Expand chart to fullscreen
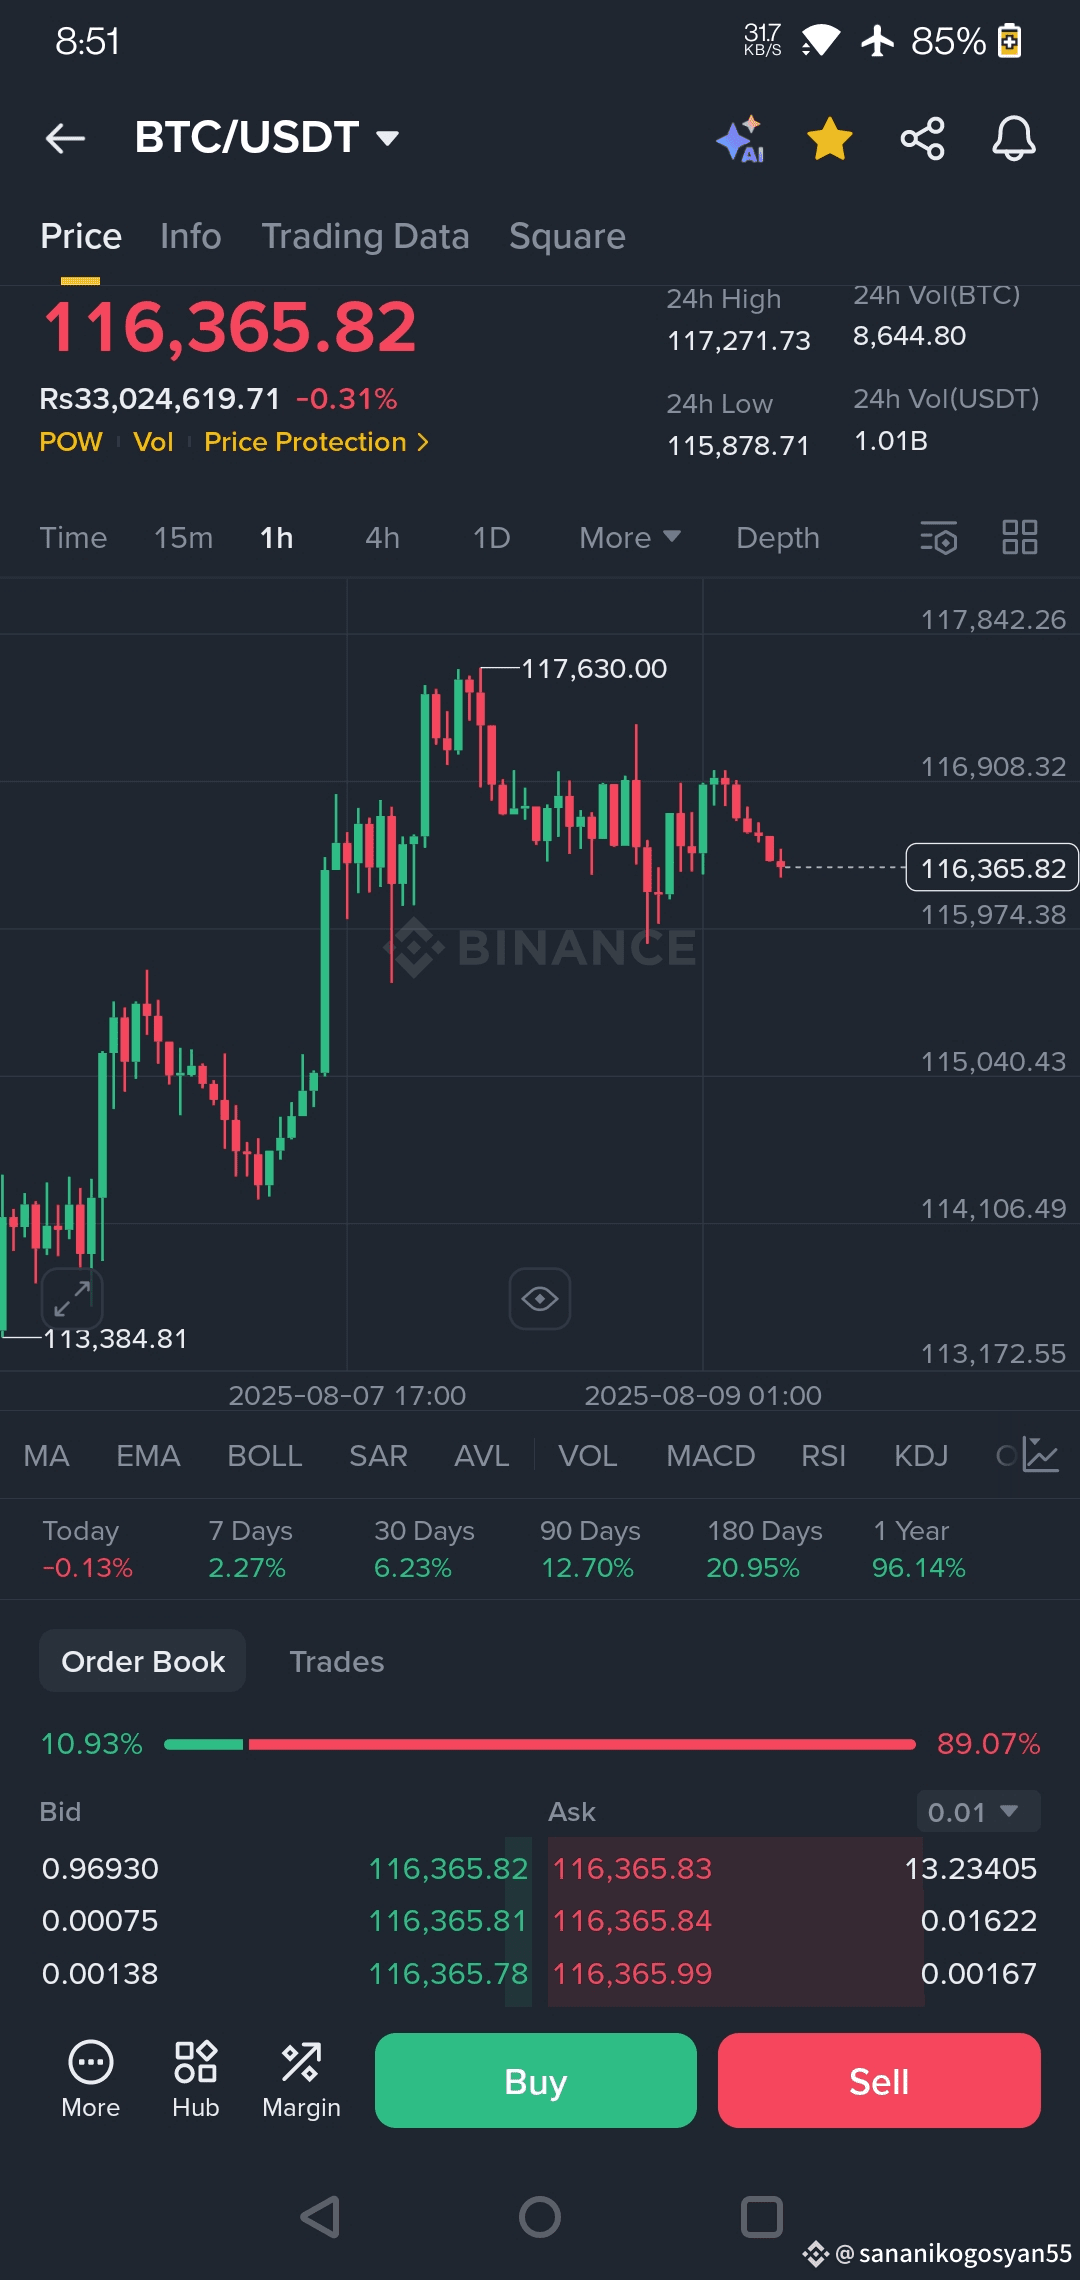1080x2280 pixels. pyautogui.click(x=72, y=1298)
